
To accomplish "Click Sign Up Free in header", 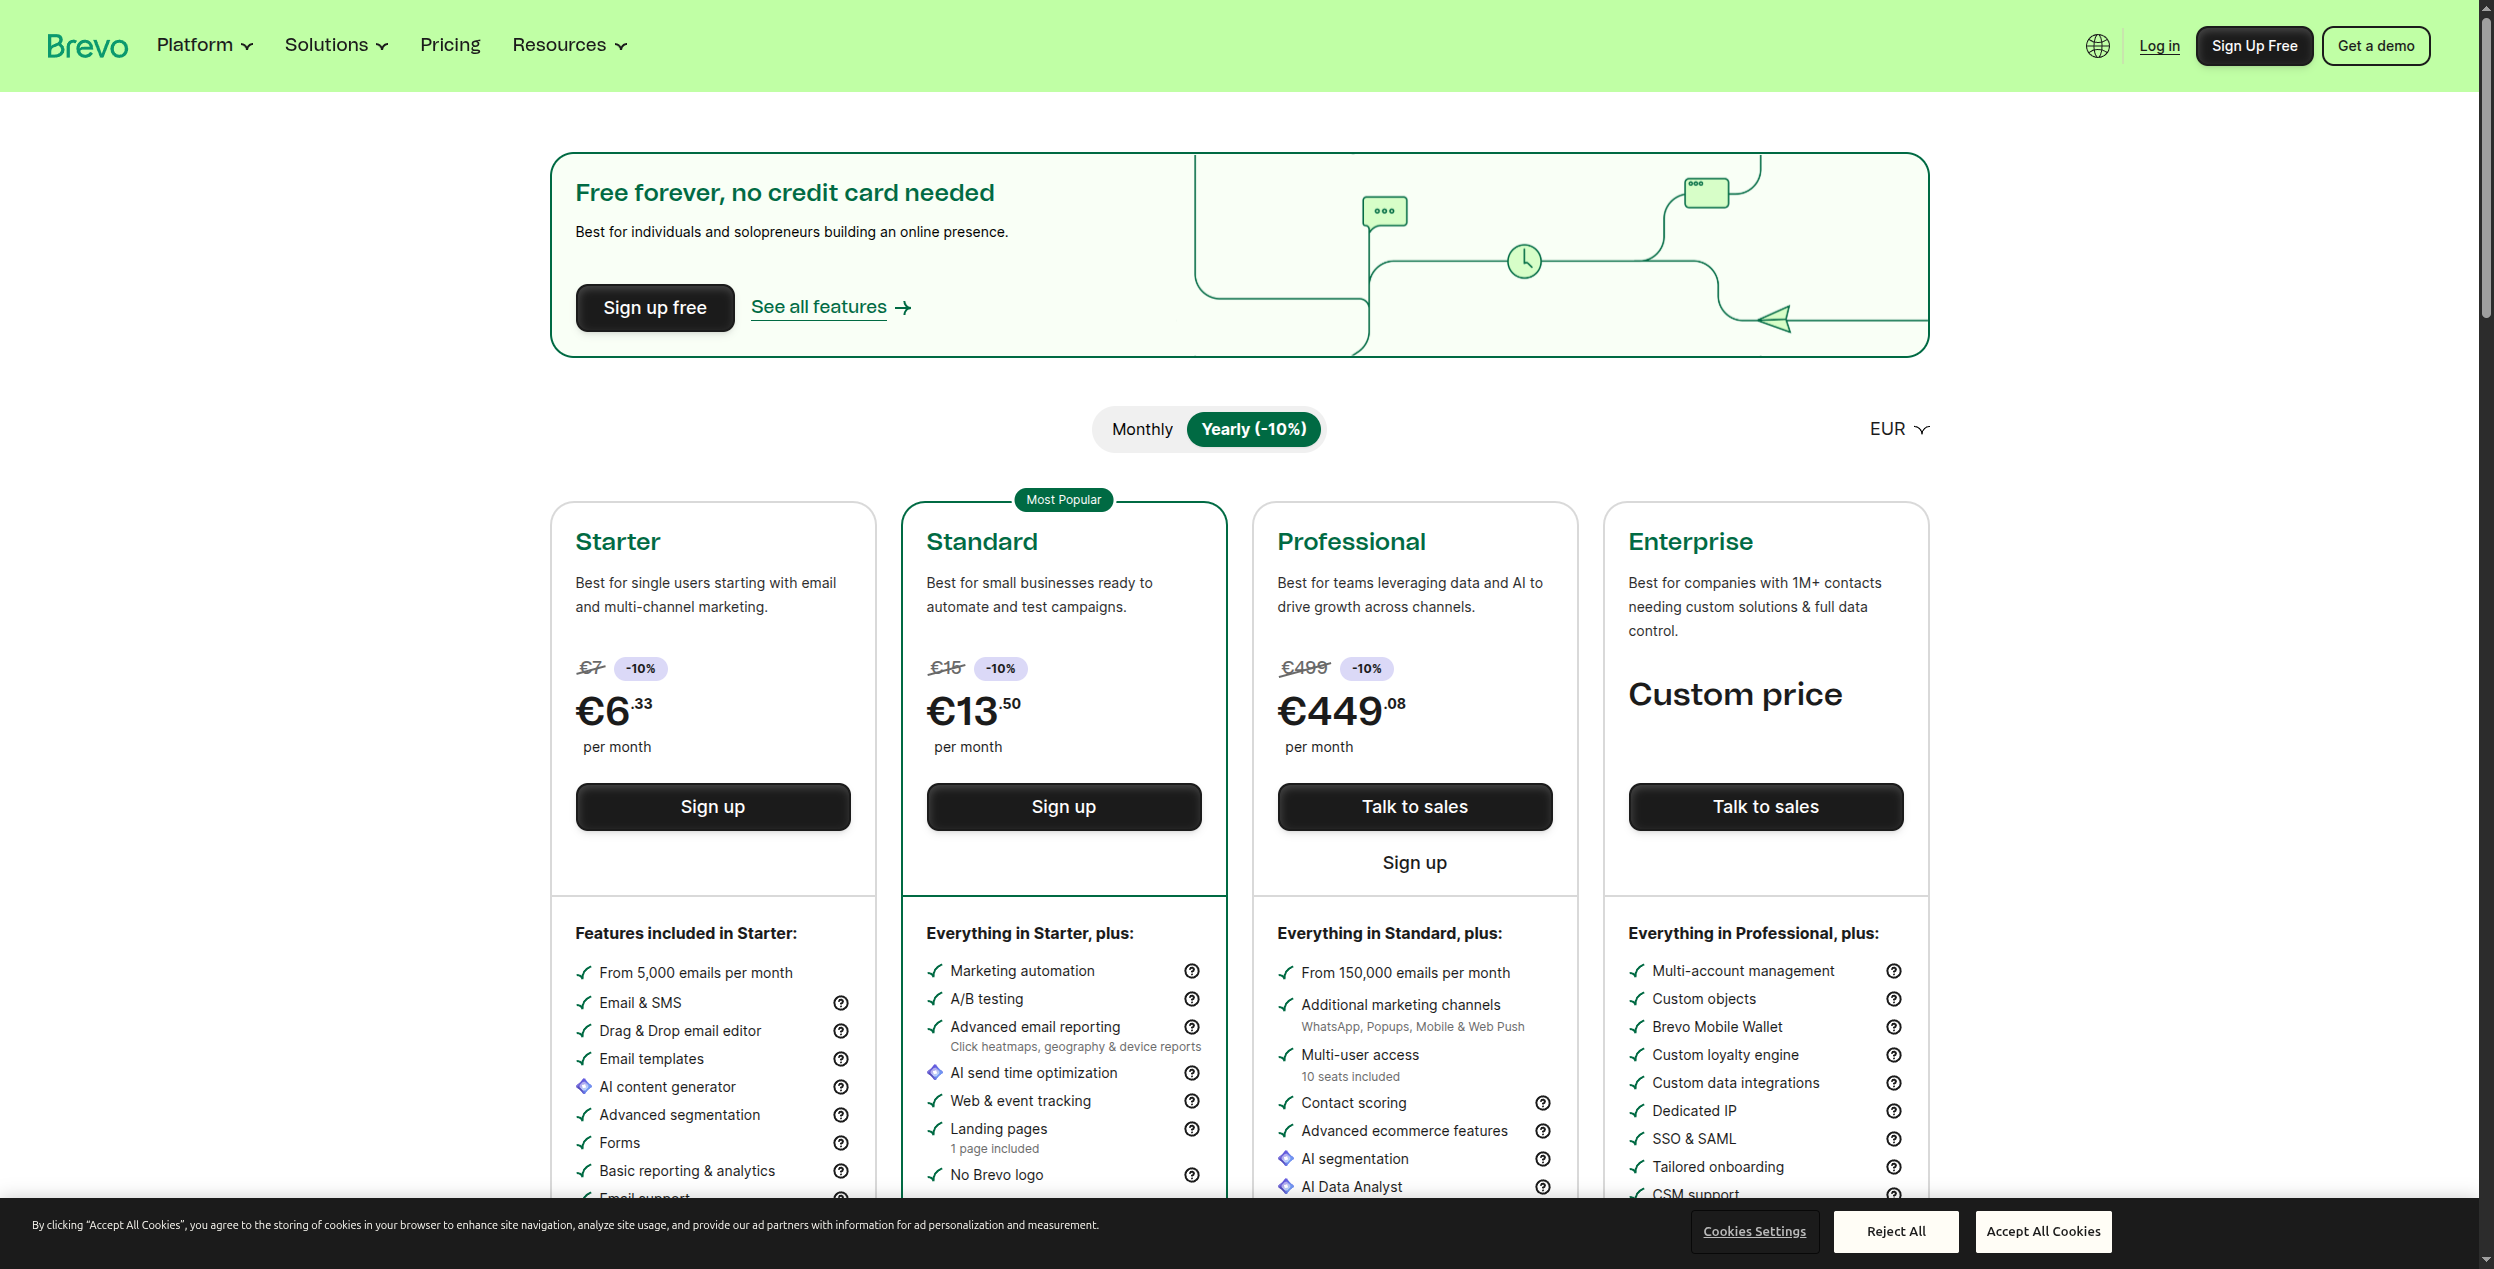I will 2254,46.
